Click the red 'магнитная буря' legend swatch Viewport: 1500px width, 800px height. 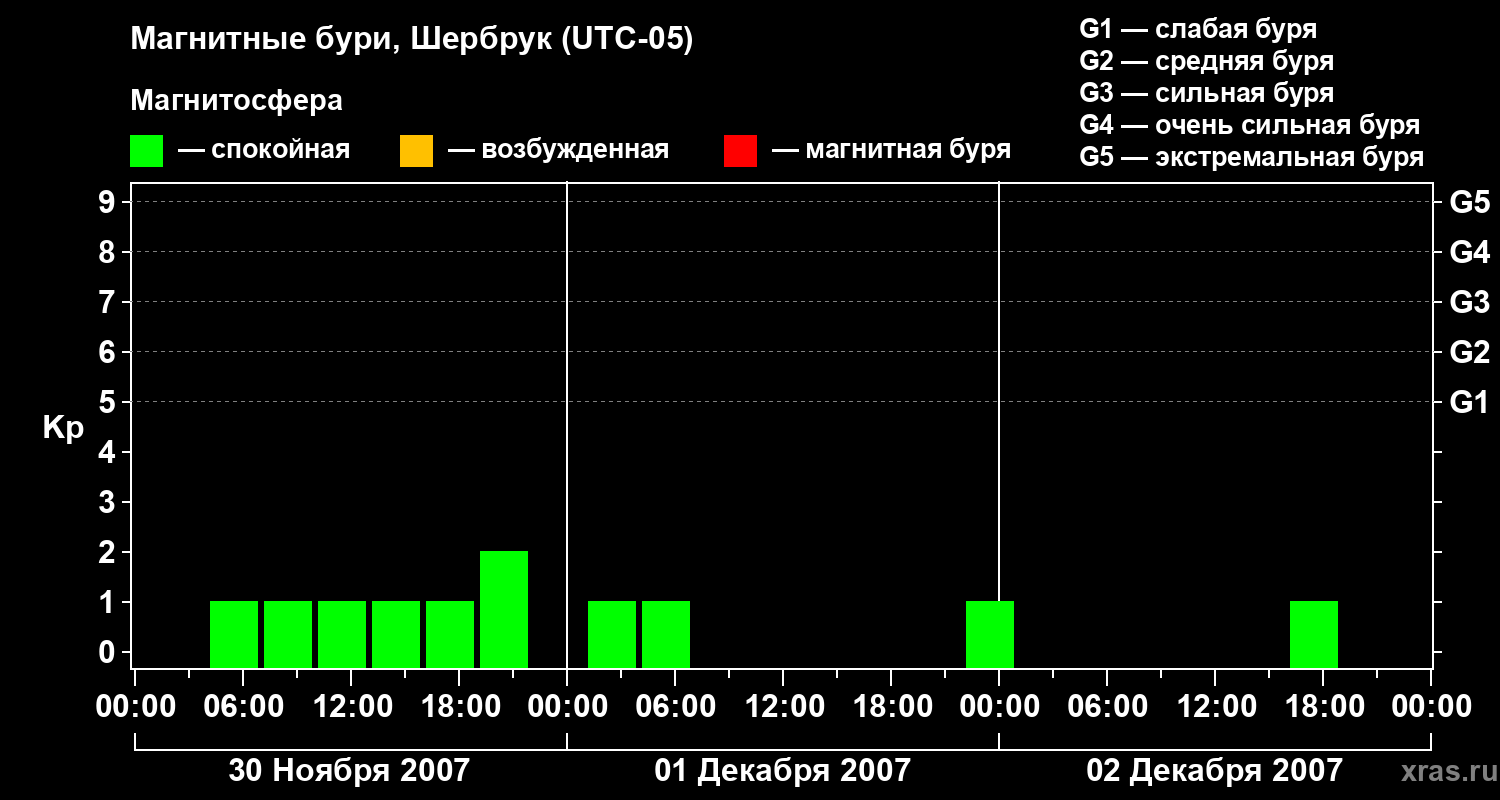(x=740, y=151)
